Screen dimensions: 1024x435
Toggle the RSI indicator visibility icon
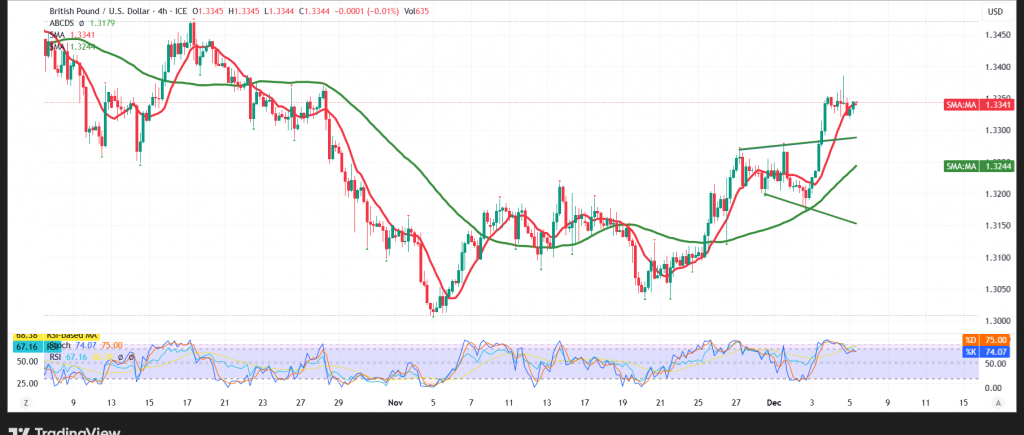pos(118,357)
